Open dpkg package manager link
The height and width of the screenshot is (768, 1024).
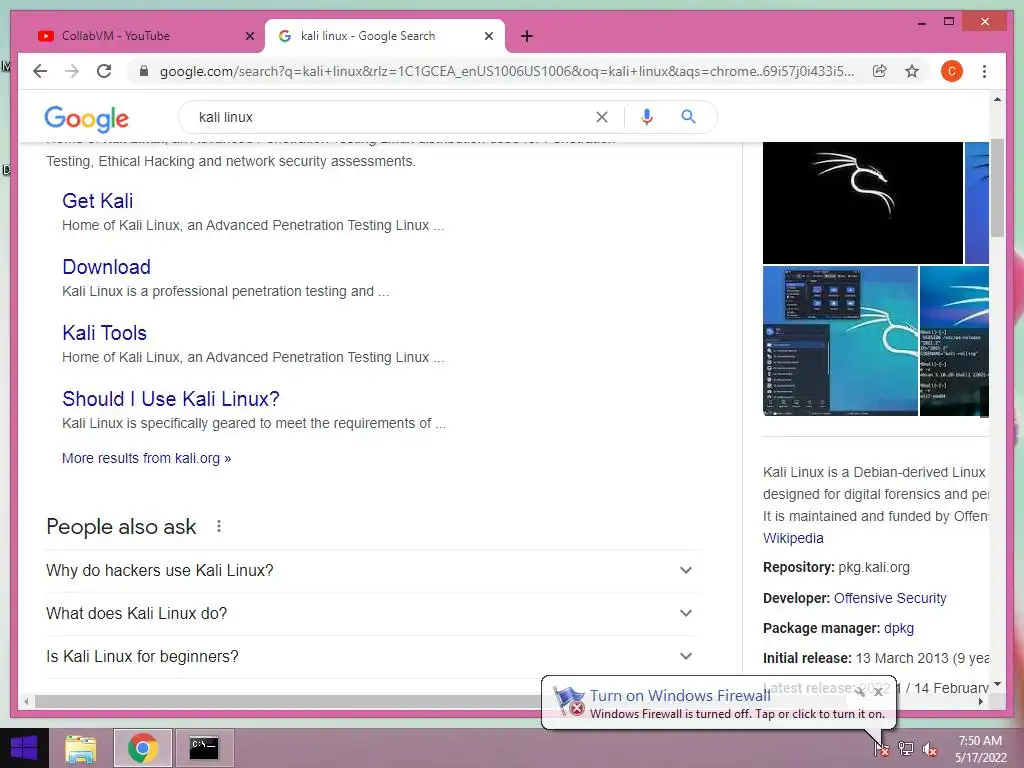point(899,628)
